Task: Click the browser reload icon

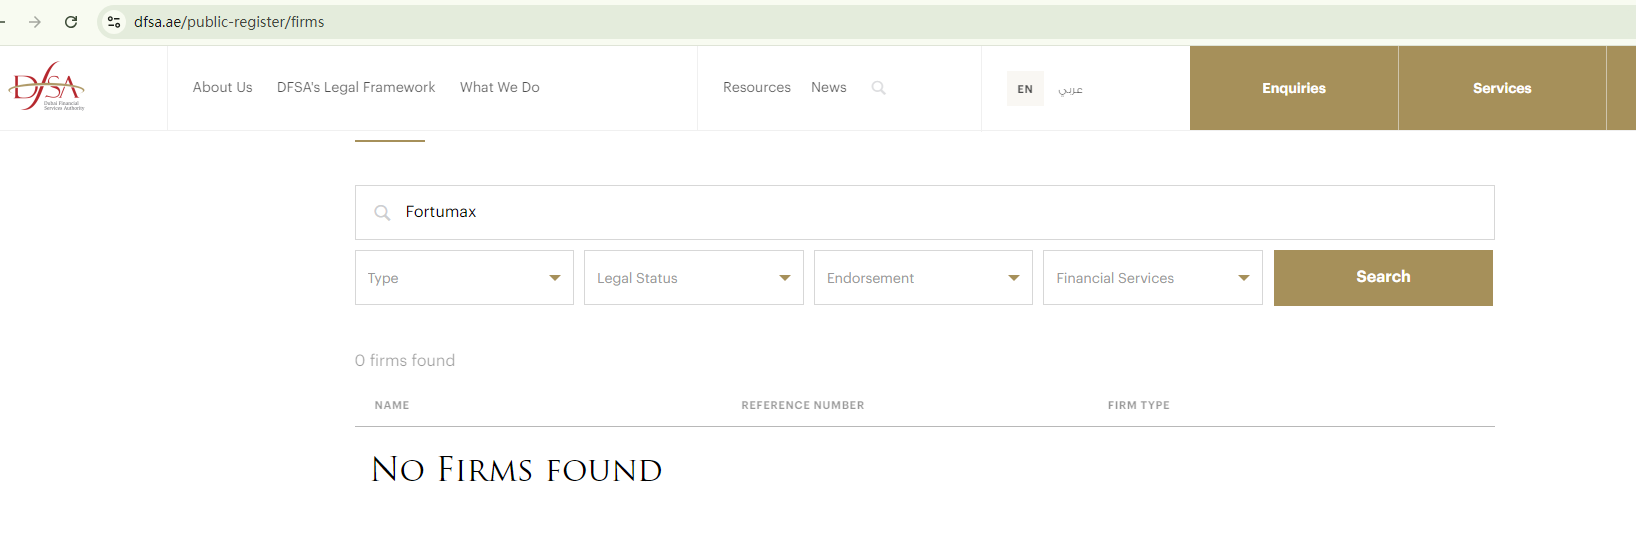Action: 71,22
